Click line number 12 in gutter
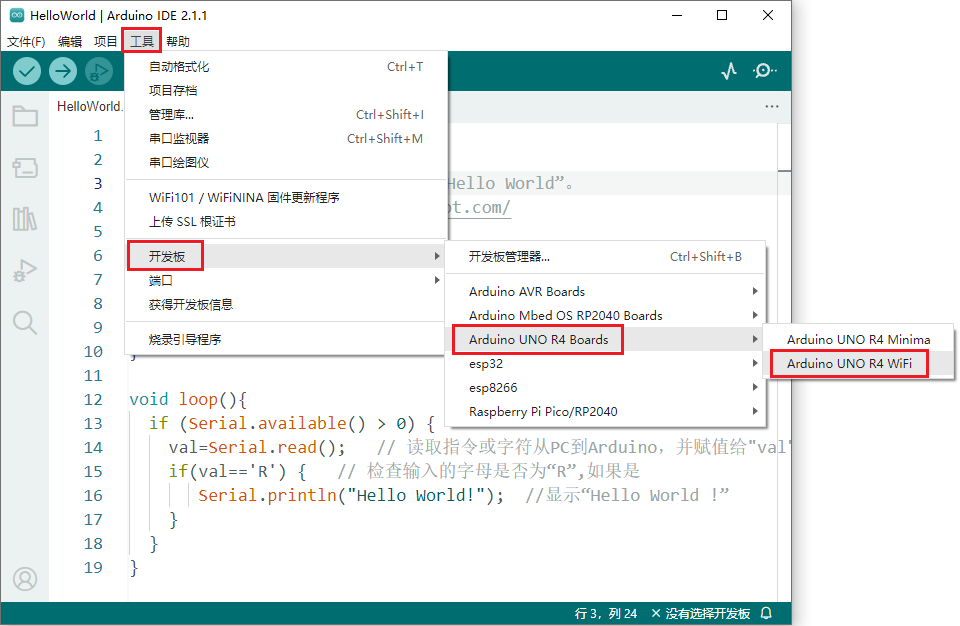This screenshot has width=960, height=626. [x=93, y=399]
